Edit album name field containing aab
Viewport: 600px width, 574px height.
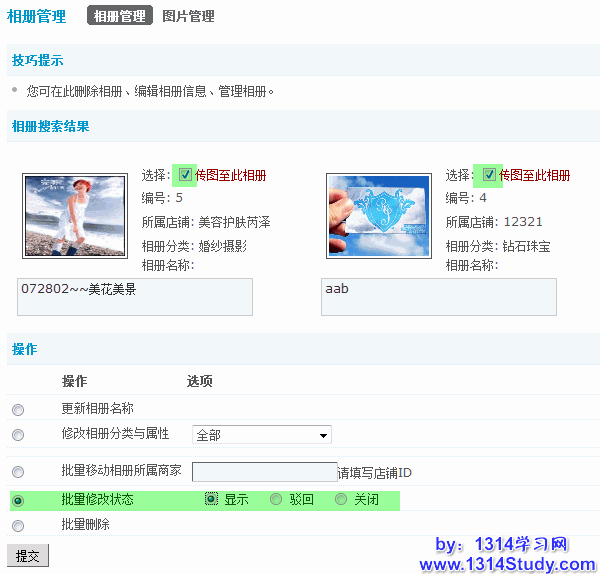438,296
